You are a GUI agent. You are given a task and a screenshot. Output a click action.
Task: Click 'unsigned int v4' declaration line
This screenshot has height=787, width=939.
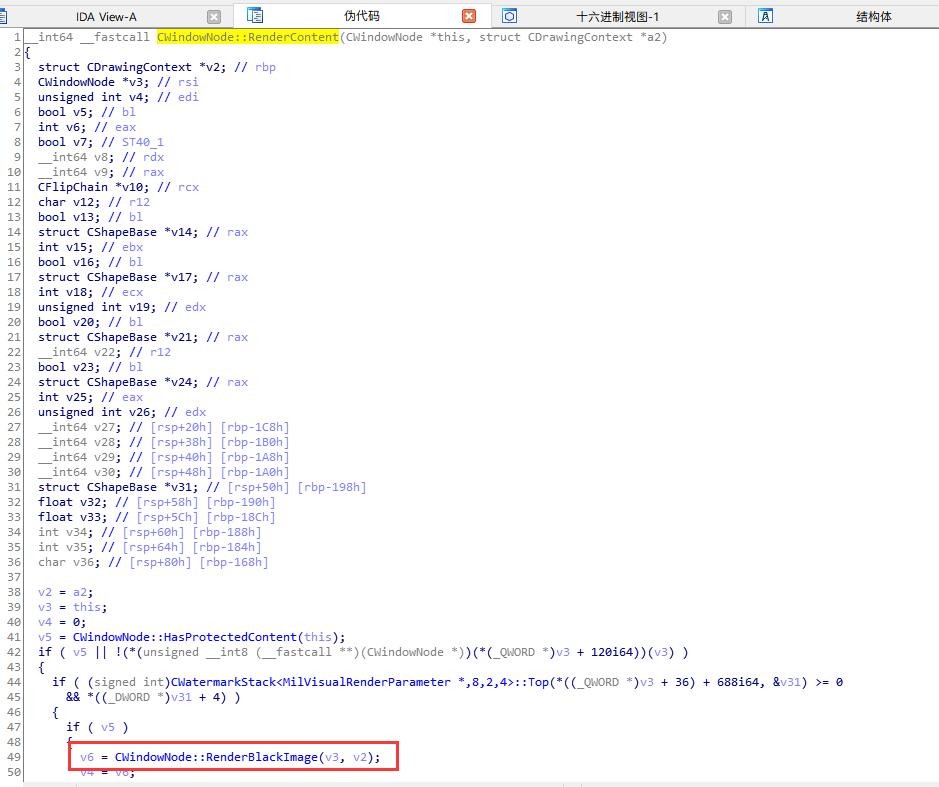tap(93, 97)
